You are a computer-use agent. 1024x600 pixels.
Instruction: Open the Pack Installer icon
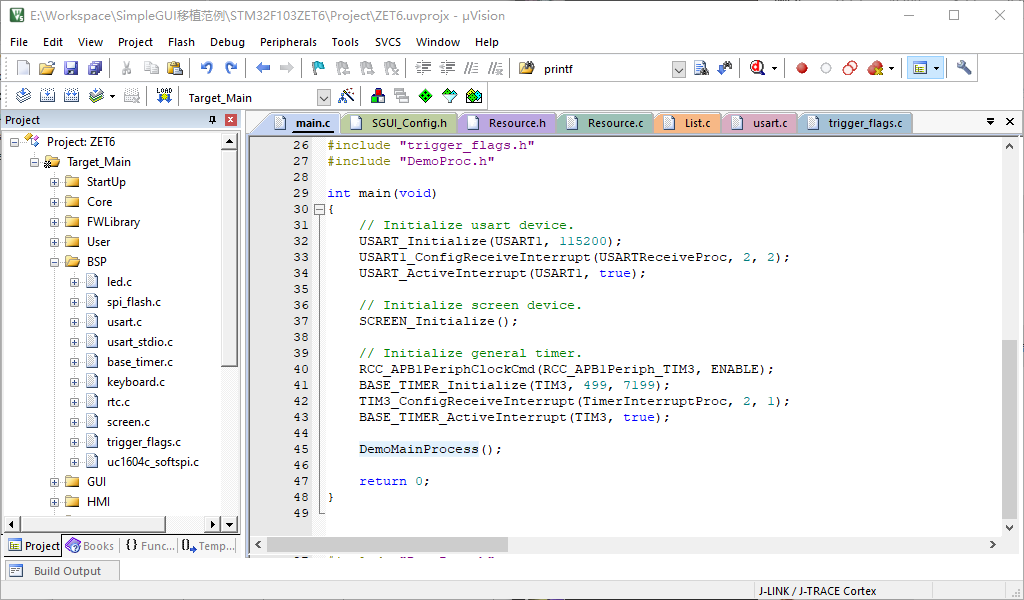click(473, 97)
